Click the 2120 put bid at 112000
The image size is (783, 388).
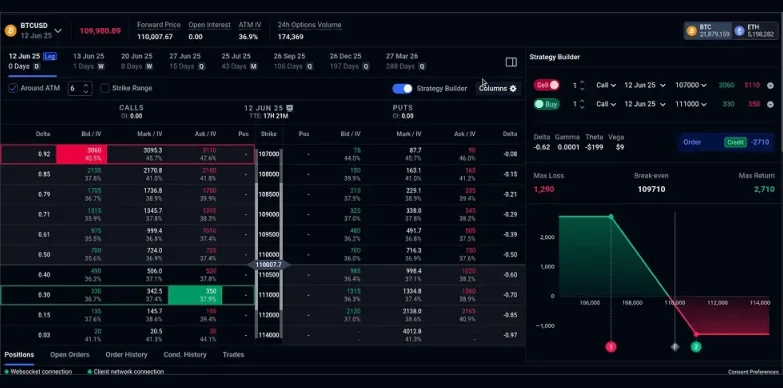pyautogui.click(x=353, y=311)
